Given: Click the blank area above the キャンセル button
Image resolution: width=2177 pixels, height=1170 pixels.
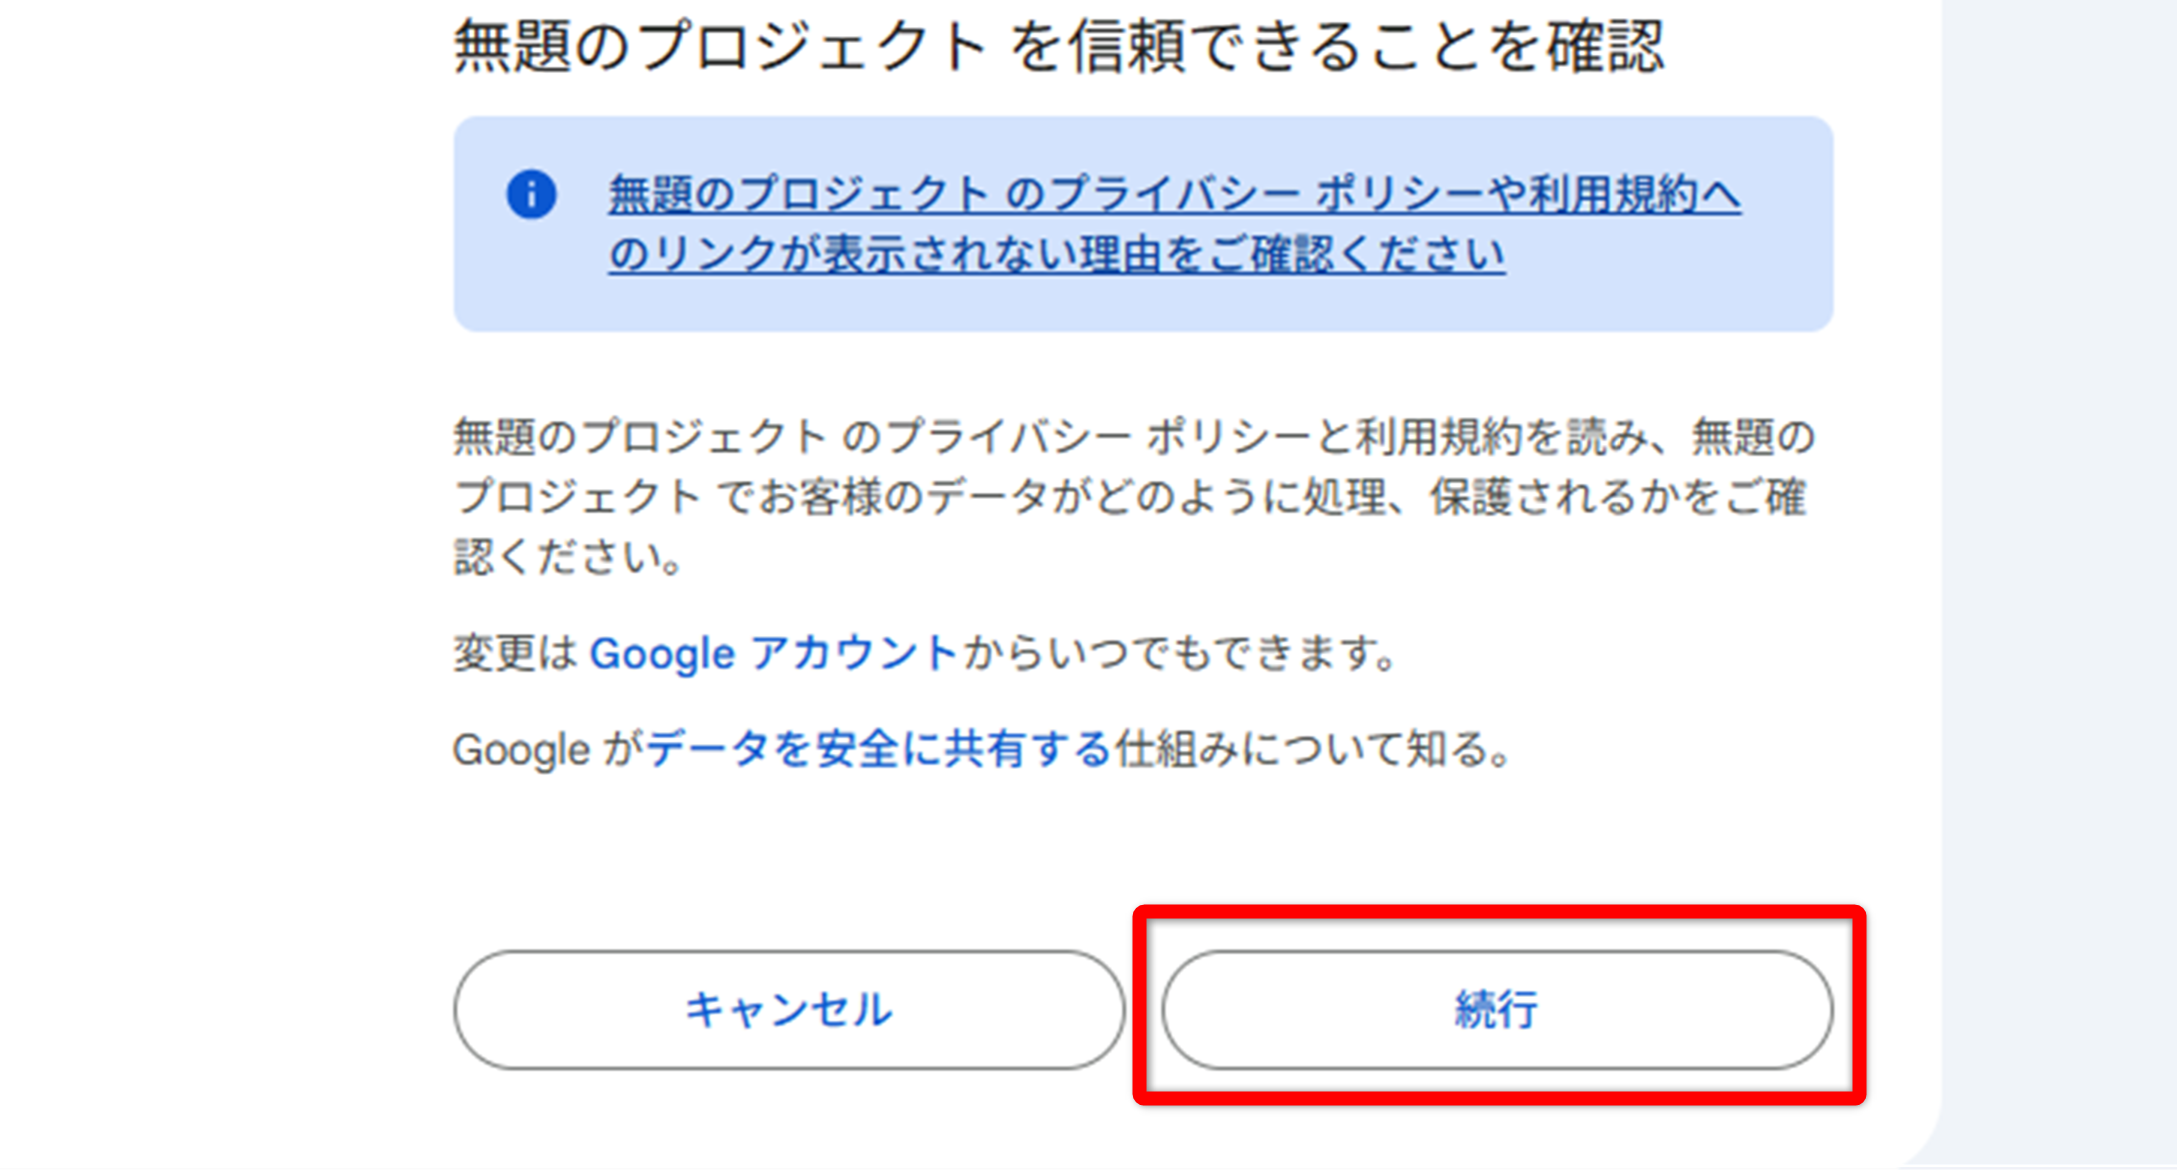Looking at the screenshot, I should coord(789,870).
